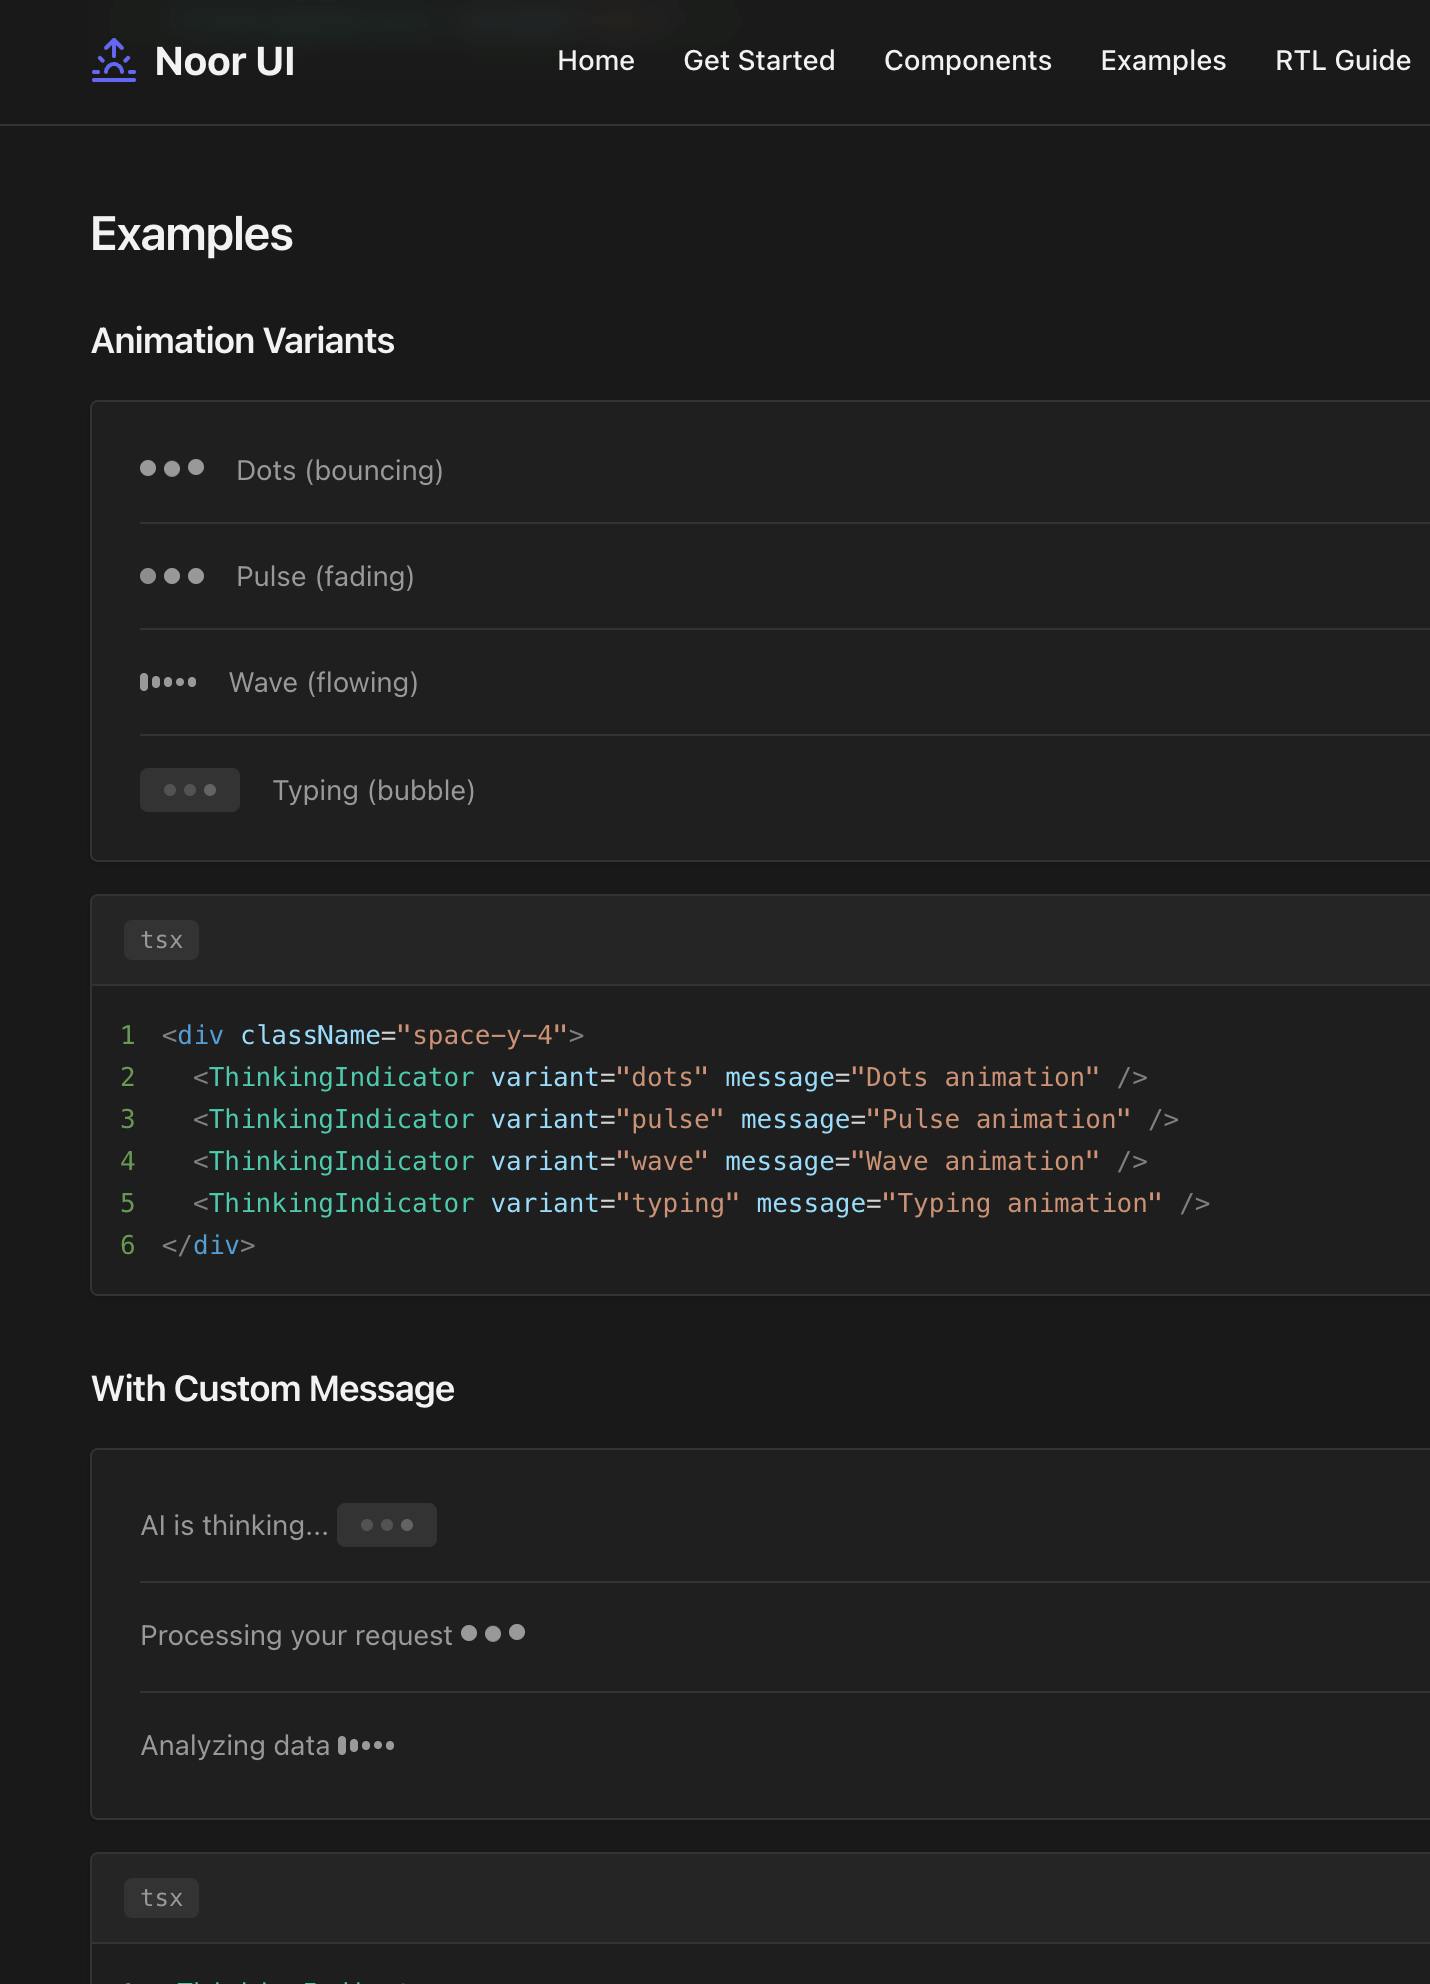Viewport: 1430px width, 1984px height.
Task: Navigate to Examples in the top navigation
Action: 1163,61
